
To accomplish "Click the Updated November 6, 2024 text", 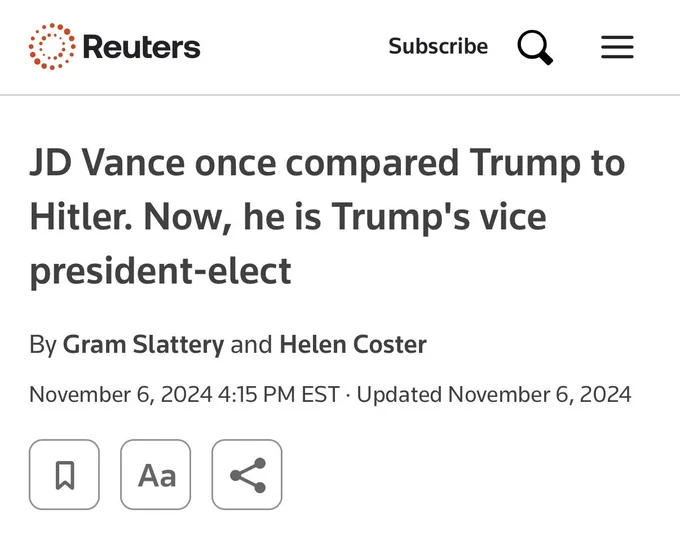I will [x=494, y=395].
